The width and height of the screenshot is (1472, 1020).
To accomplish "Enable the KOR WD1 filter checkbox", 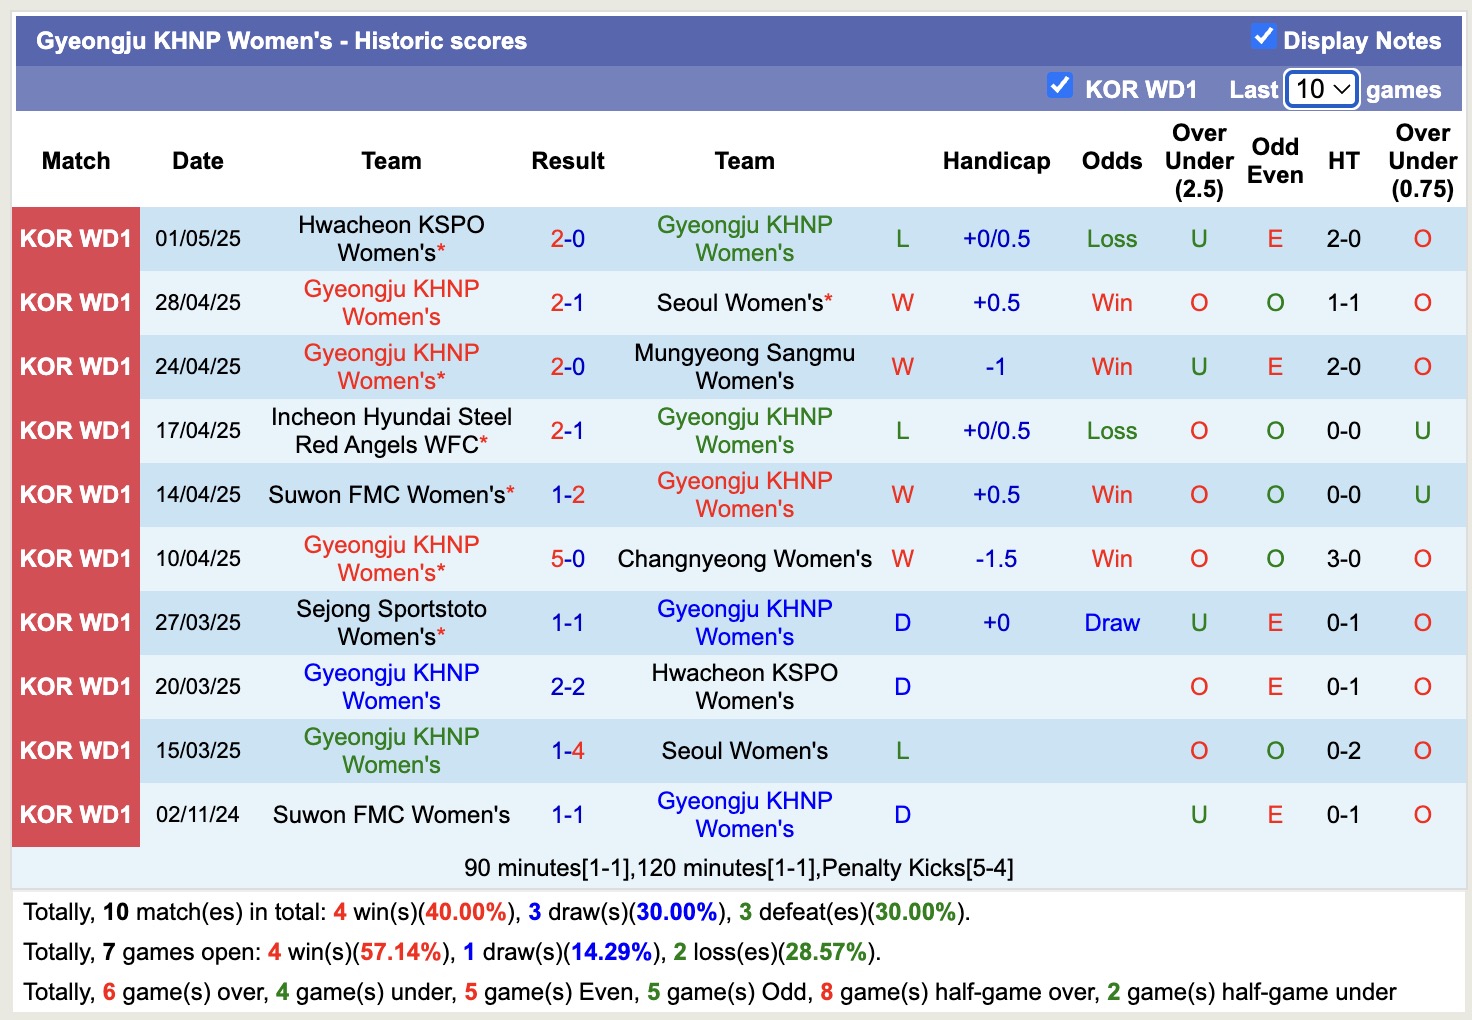I will point(1060,87).
